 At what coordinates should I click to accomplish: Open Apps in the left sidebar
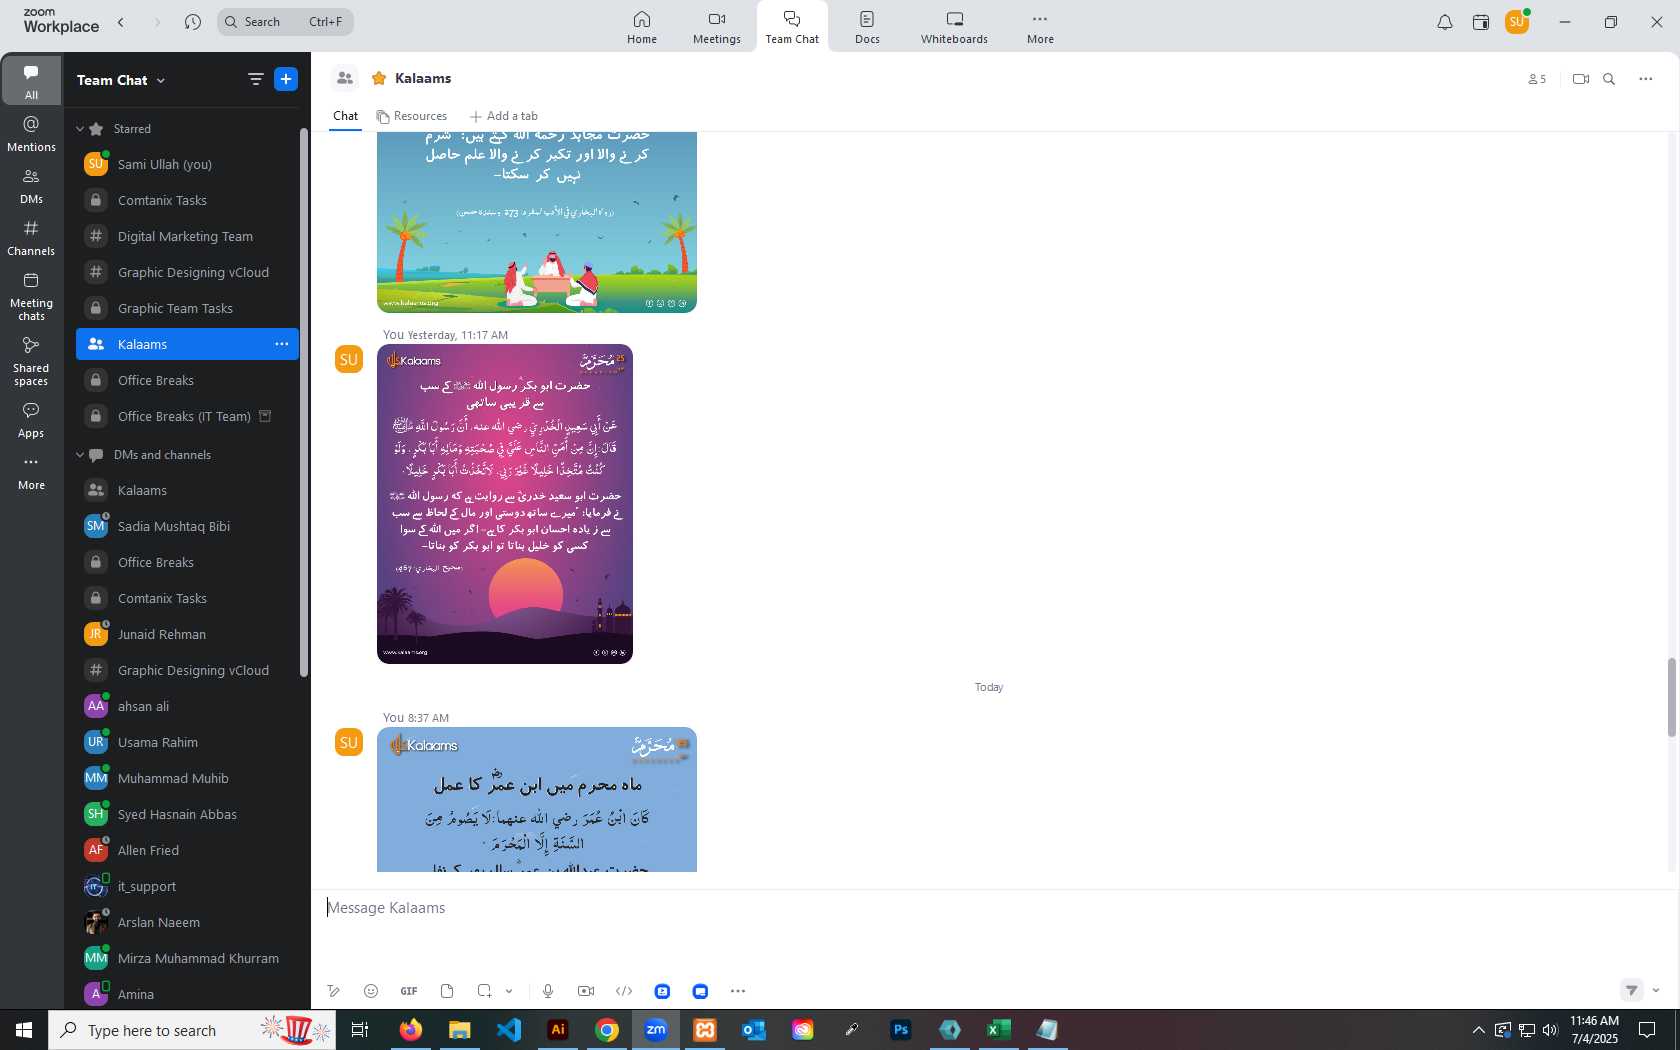tap(31, 420)
